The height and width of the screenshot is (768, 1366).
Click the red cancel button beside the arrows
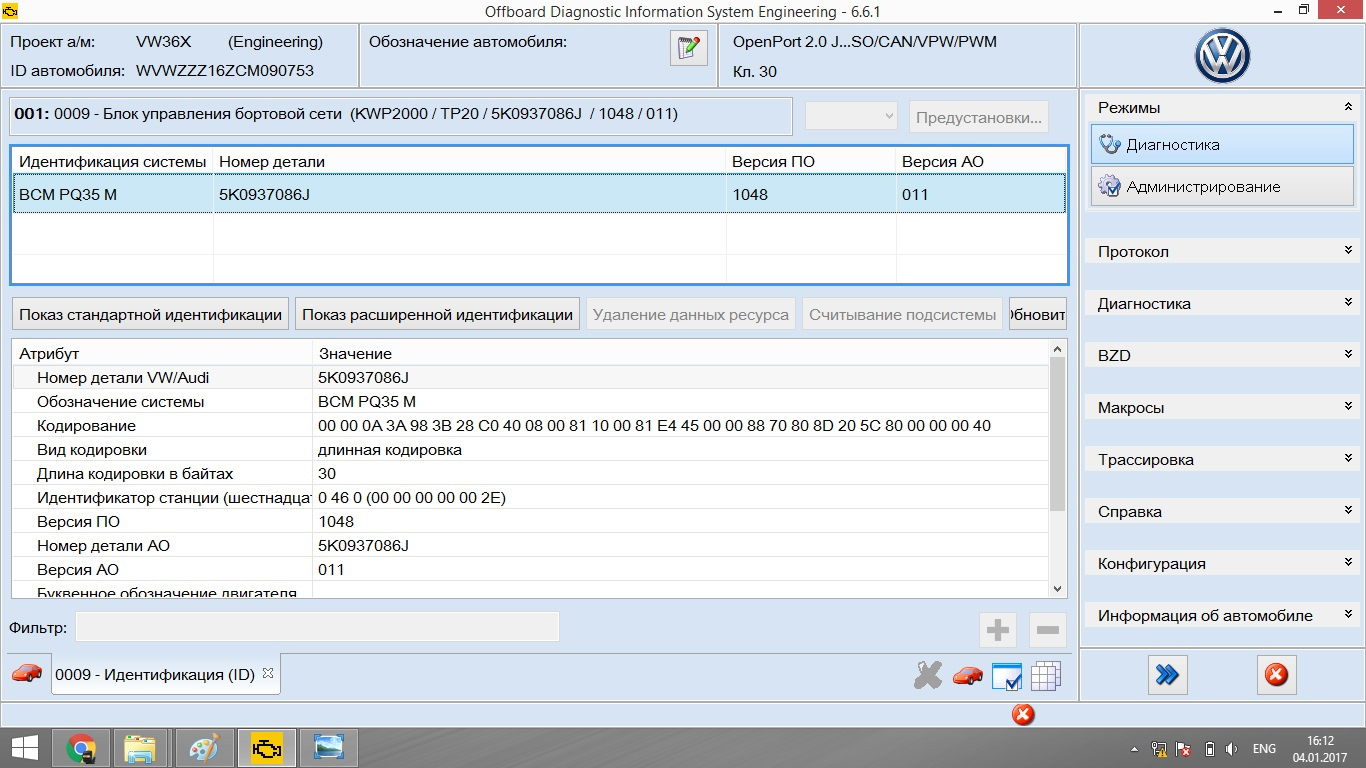[1276, 675]
